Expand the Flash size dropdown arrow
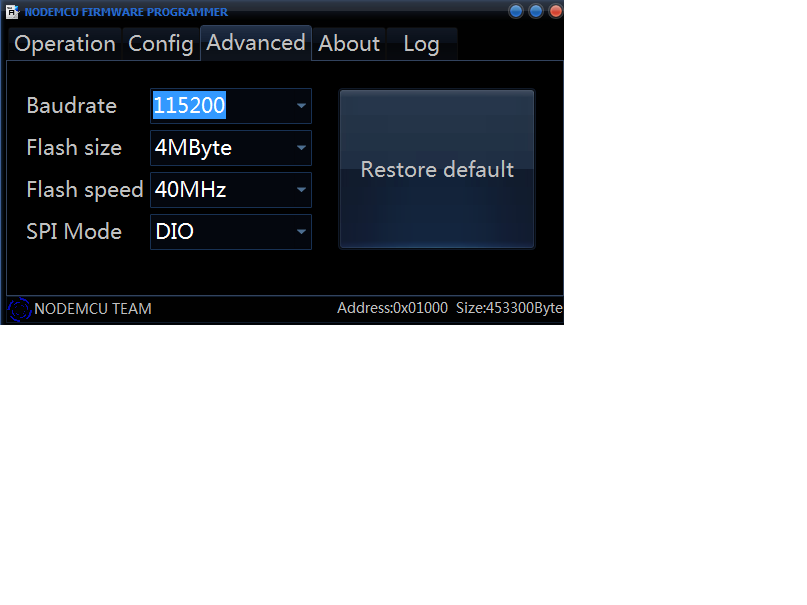Image resolution: width=807 pixels, height=605 pixels. click(x=301, y=148)
